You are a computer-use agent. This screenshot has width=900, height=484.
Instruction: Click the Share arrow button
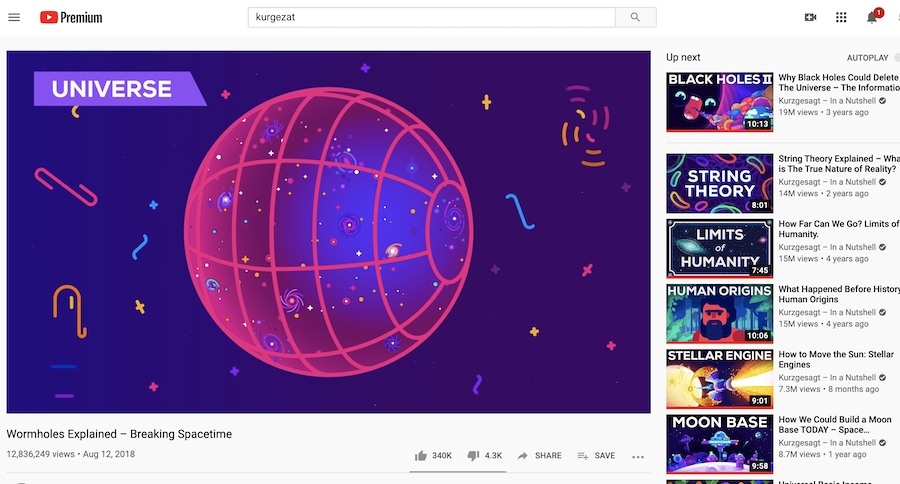pyautogui.click(x=540, y=455)
